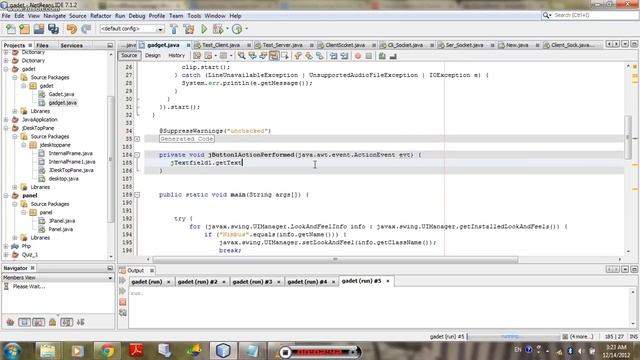Click the New File toolbar icon

coord(11,29)
